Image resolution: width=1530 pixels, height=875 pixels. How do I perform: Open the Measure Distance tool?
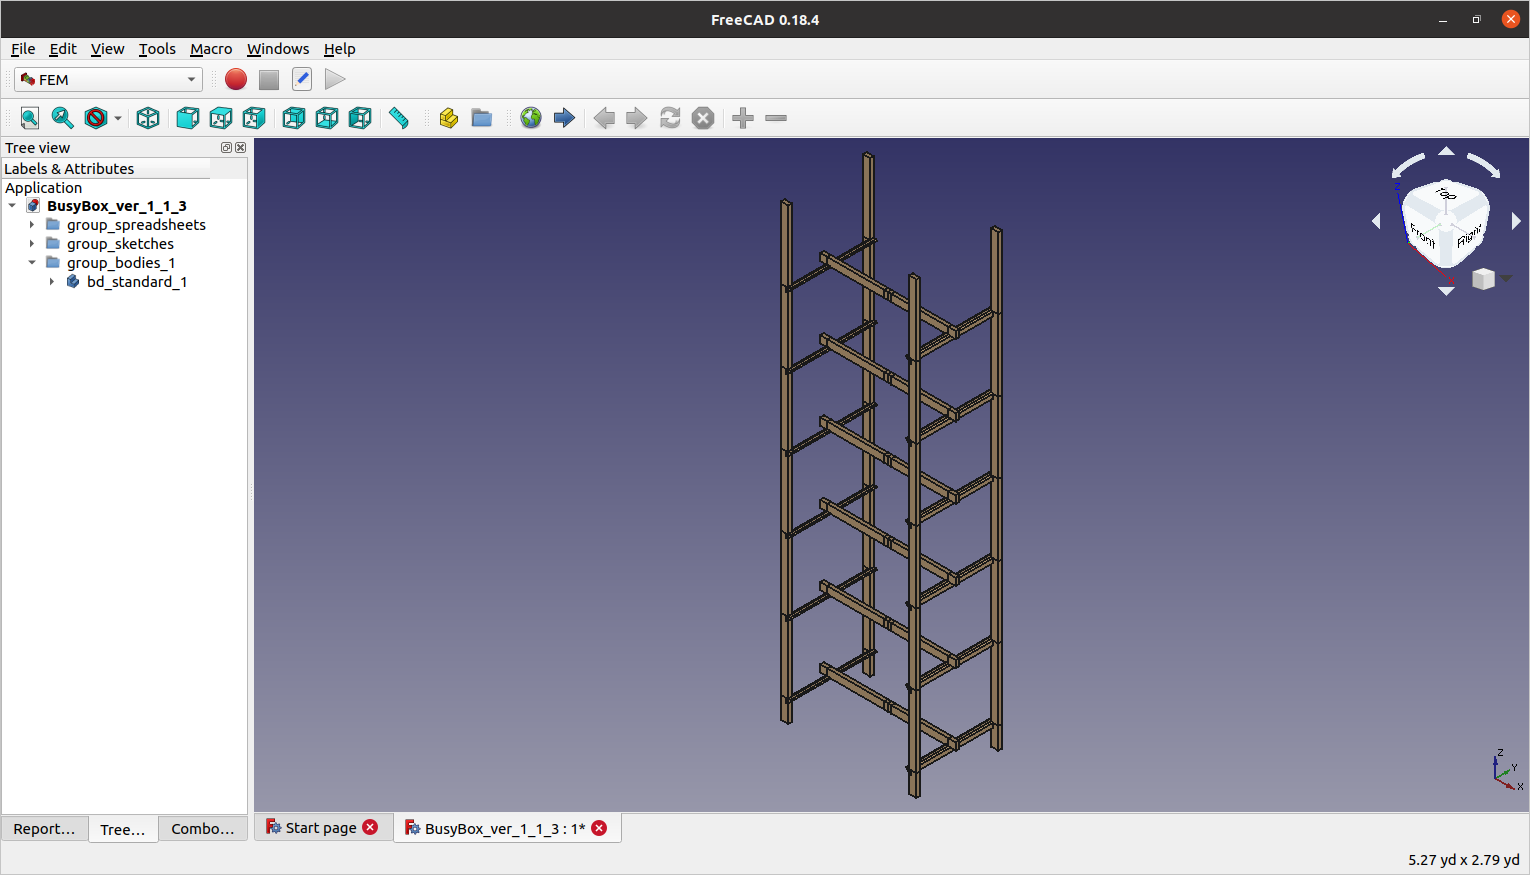point(398,118)
